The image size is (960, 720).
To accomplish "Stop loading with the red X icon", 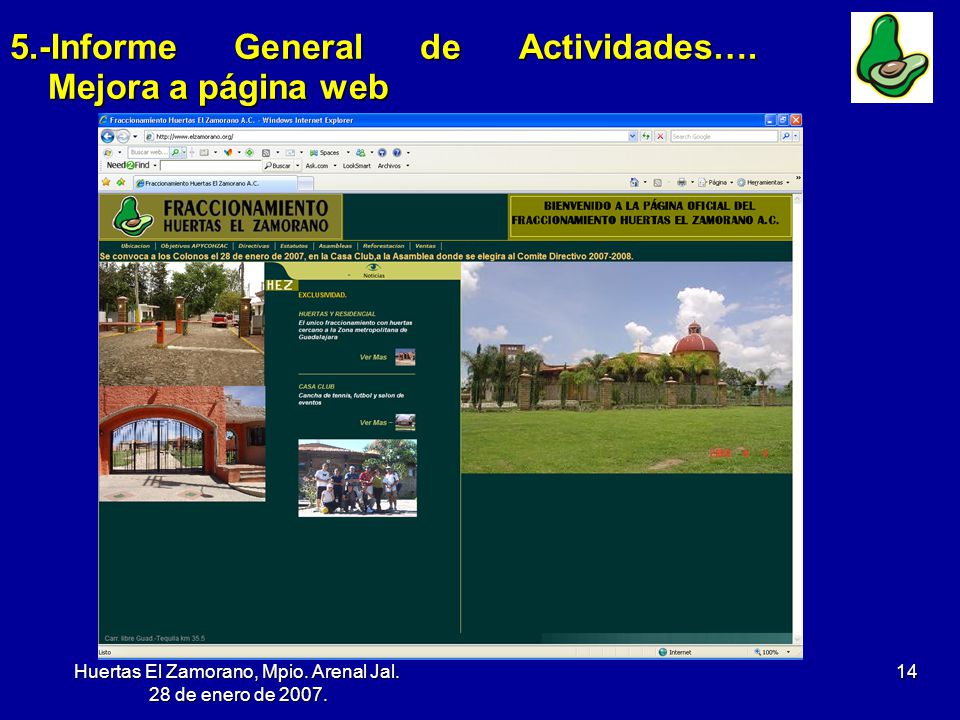I will coord(660,137).
